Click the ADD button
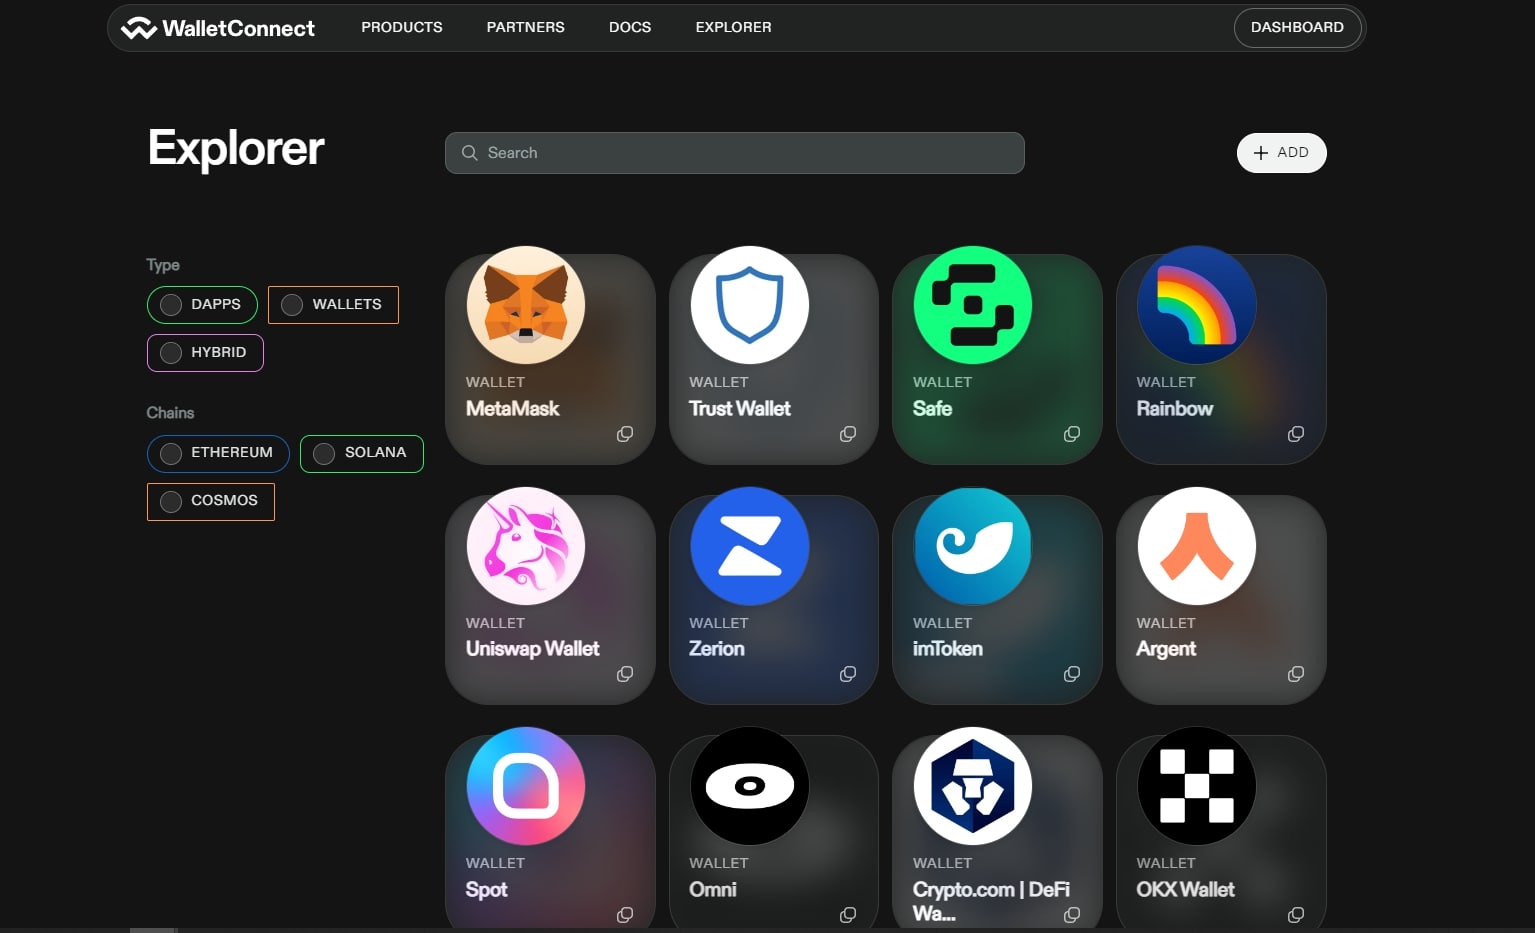1535x933 pixels. [x=1282, y=153]
